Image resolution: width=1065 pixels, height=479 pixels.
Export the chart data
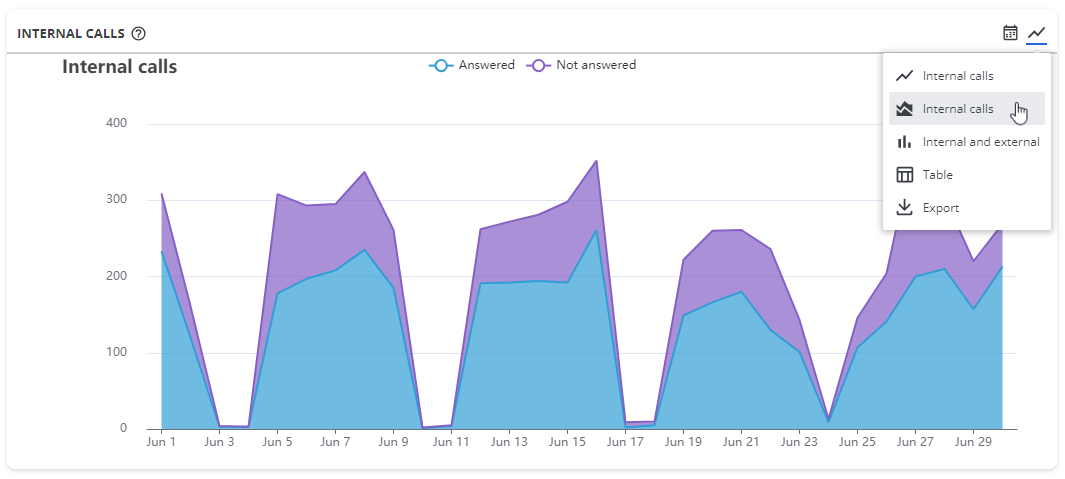[x=940, y=208]
